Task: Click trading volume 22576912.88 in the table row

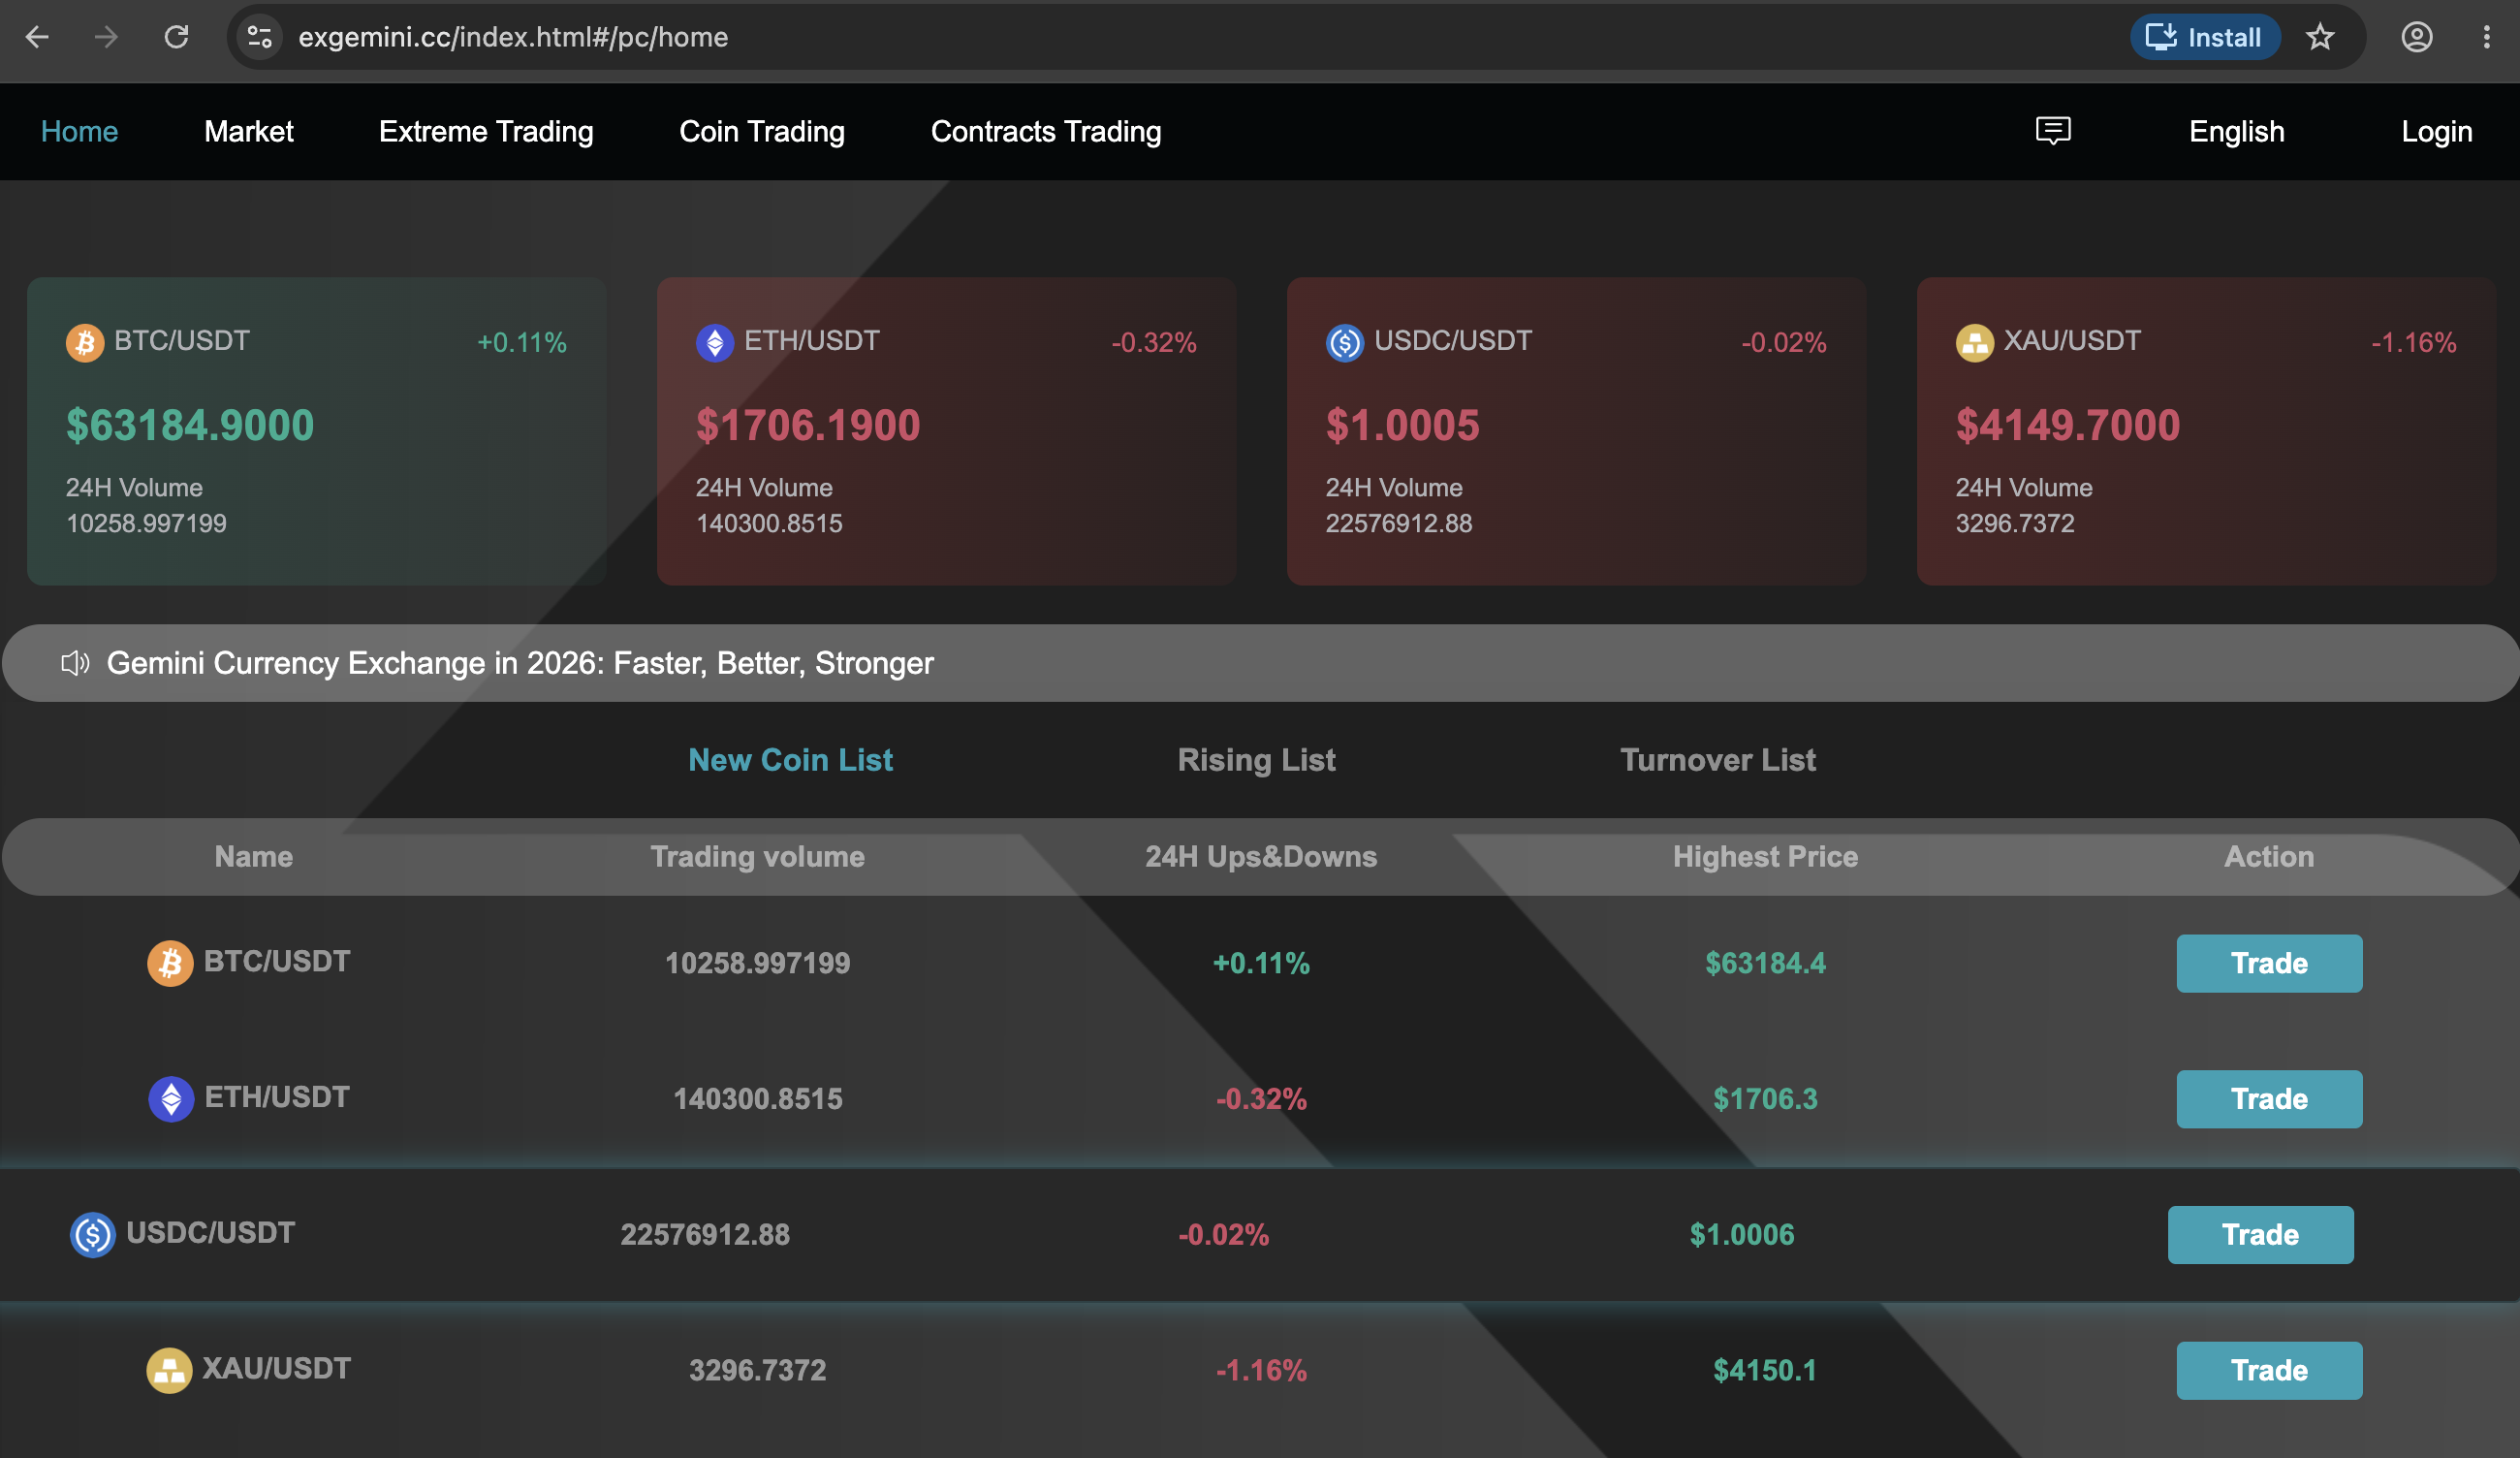Action: coord(705,1235)
